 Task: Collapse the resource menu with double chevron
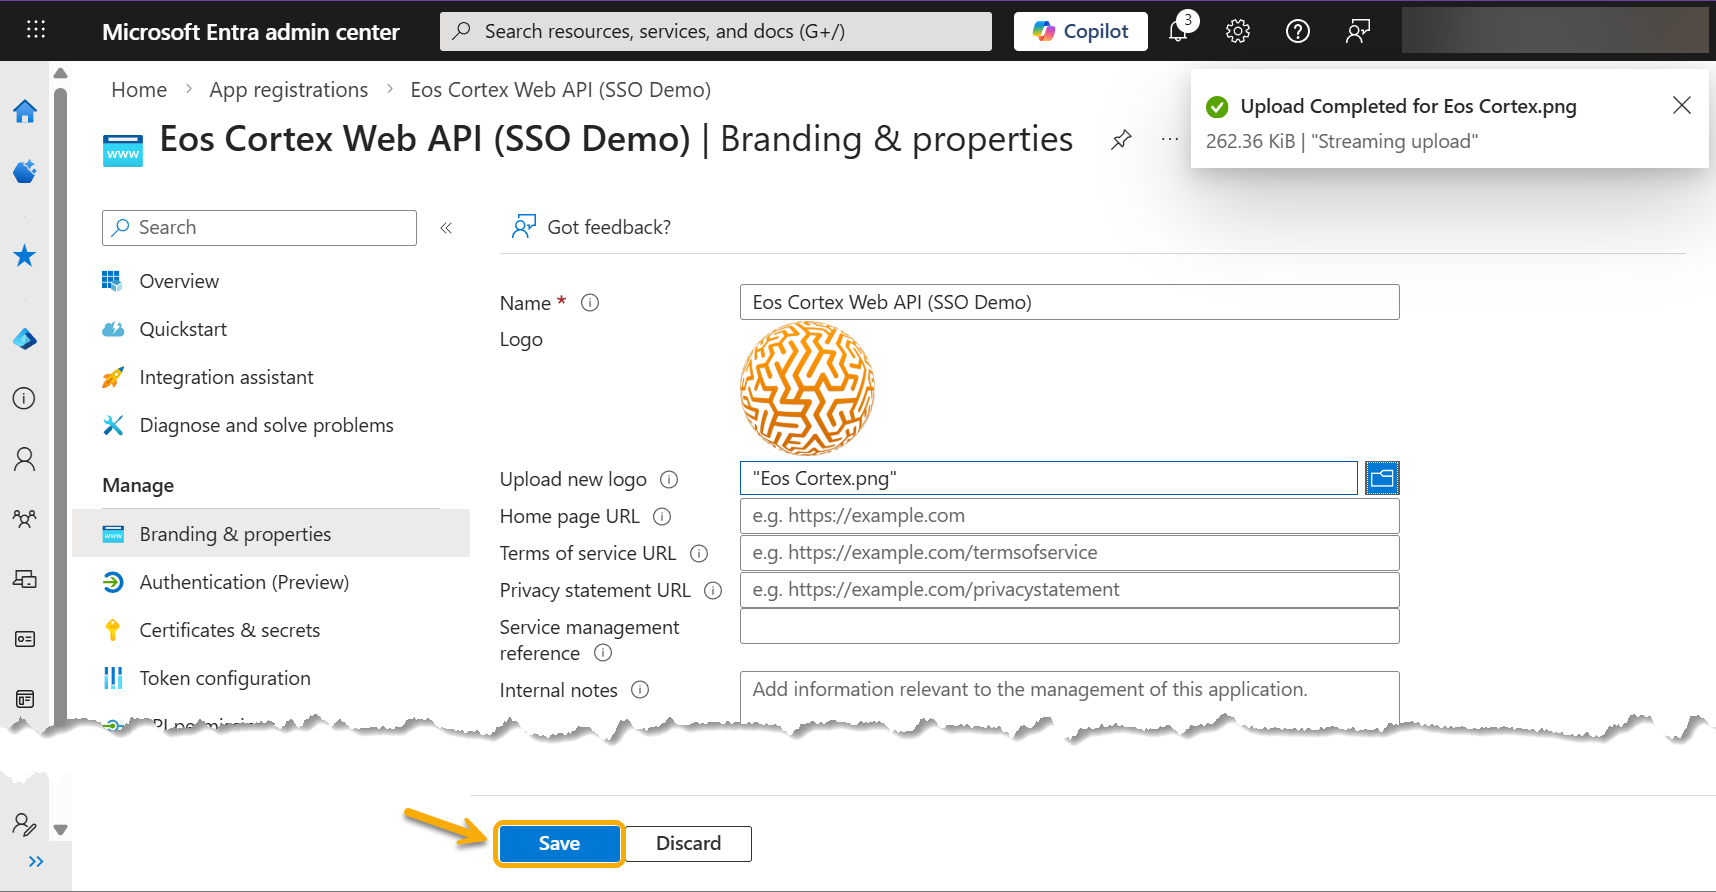pyautogui.click(x=446, y=228)
